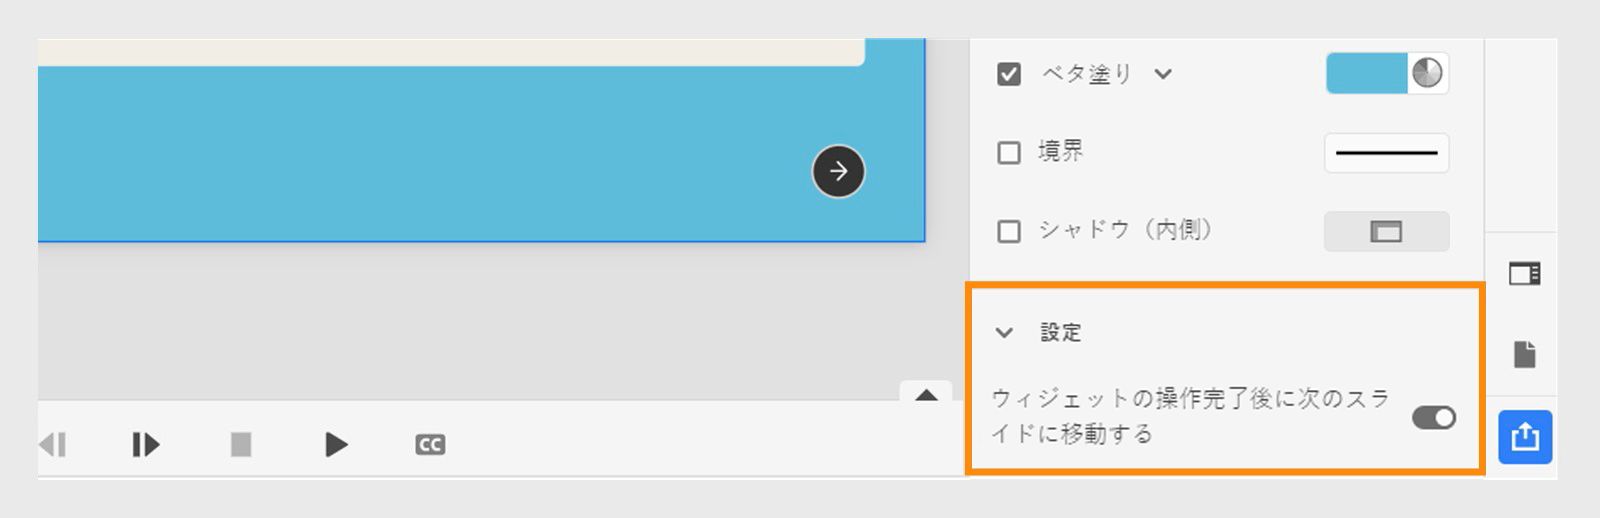Open the border line style picker
This screenshot has height=518, width=1600.
pos(1386,153)
